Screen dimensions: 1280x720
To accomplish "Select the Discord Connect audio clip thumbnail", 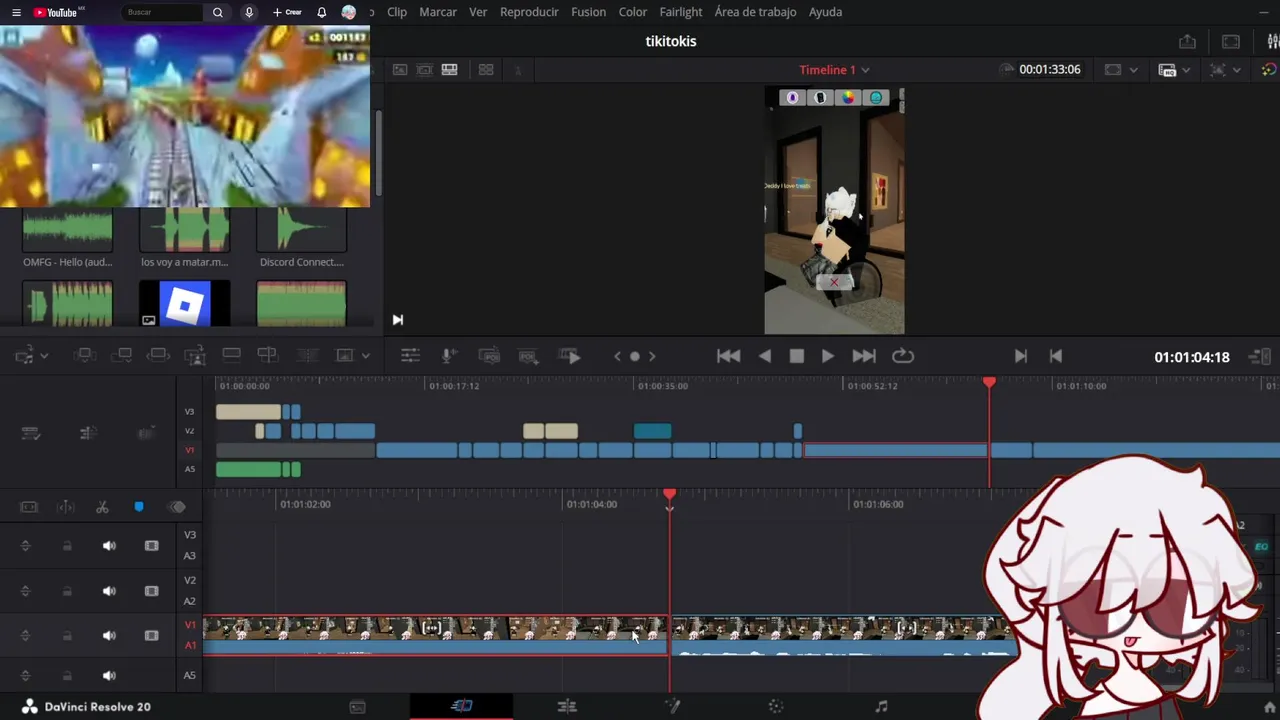I will [x=301, y=231].
